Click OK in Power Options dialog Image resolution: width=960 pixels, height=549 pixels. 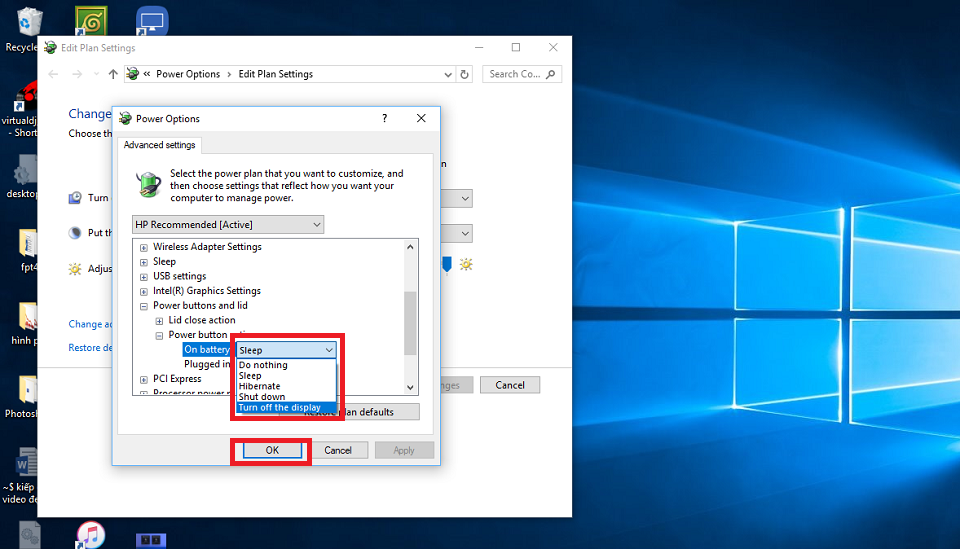272,450
